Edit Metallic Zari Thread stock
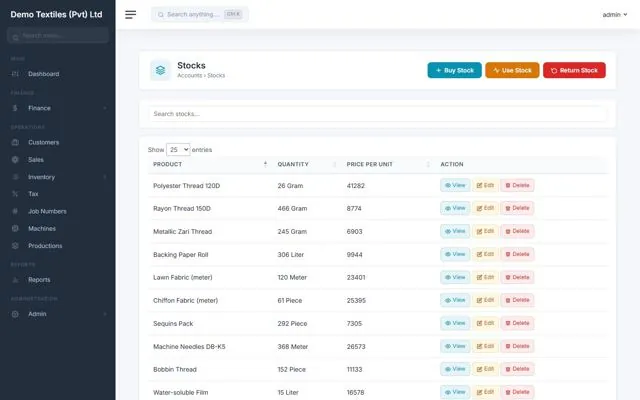Screen dimensions: 640x400 (x=485, y=231)
